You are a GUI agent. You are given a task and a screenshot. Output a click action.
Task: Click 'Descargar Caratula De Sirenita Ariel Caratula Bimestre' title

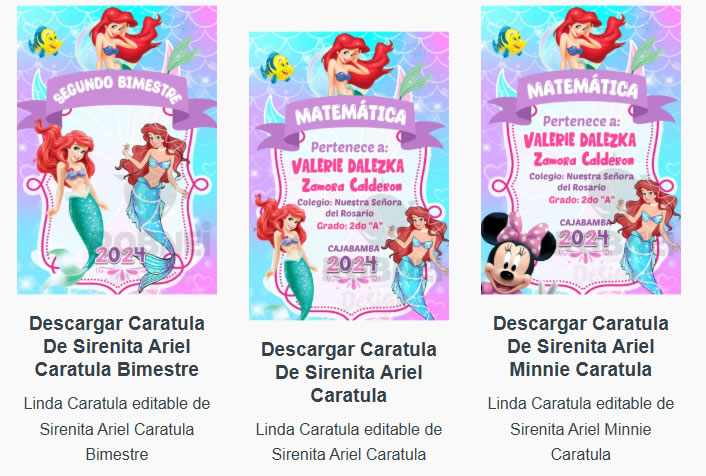pos(117,346)
